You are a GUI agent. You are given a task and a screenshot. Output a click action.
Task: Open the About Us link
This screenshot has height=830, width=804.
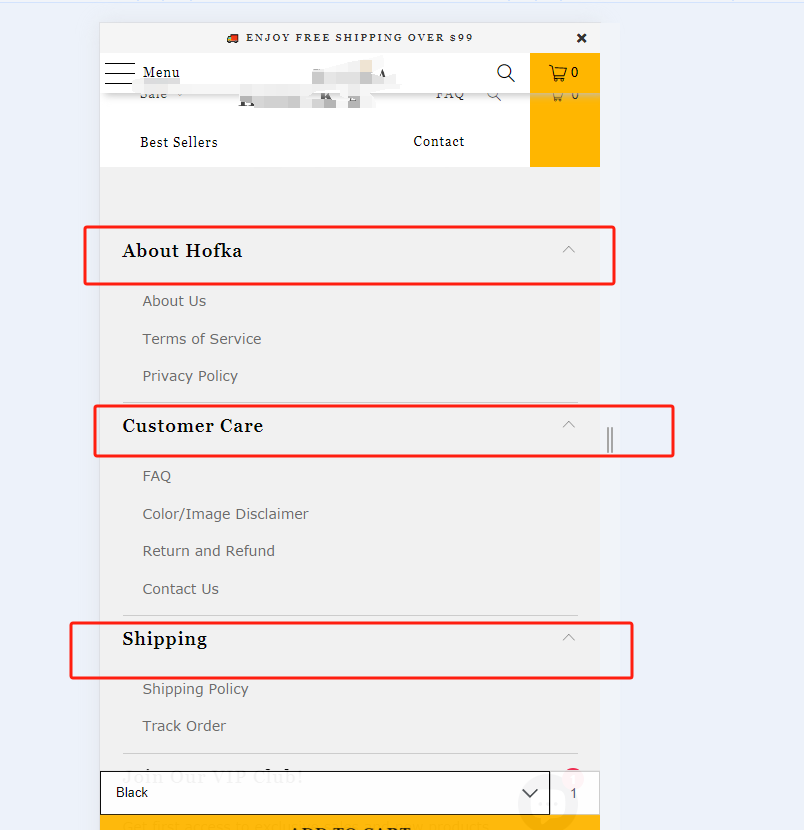[174, 301]
